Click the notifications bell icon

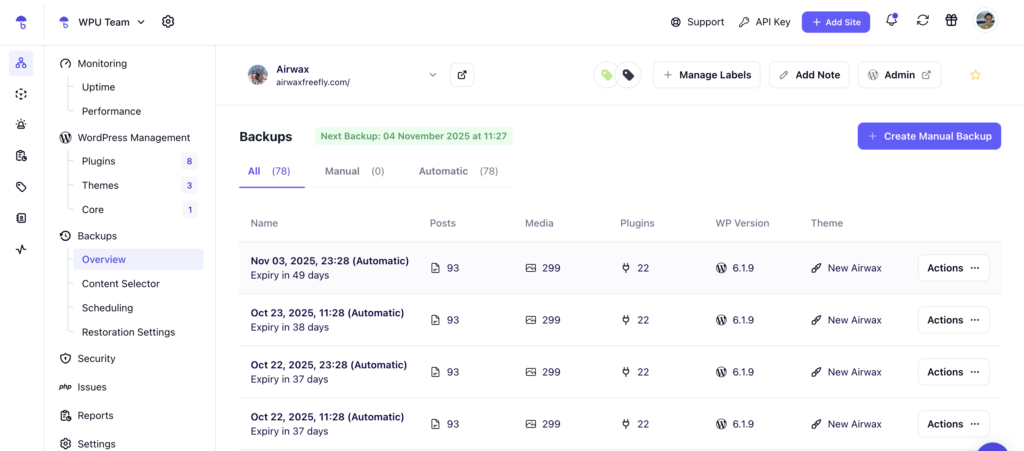[x=891, y=21]
